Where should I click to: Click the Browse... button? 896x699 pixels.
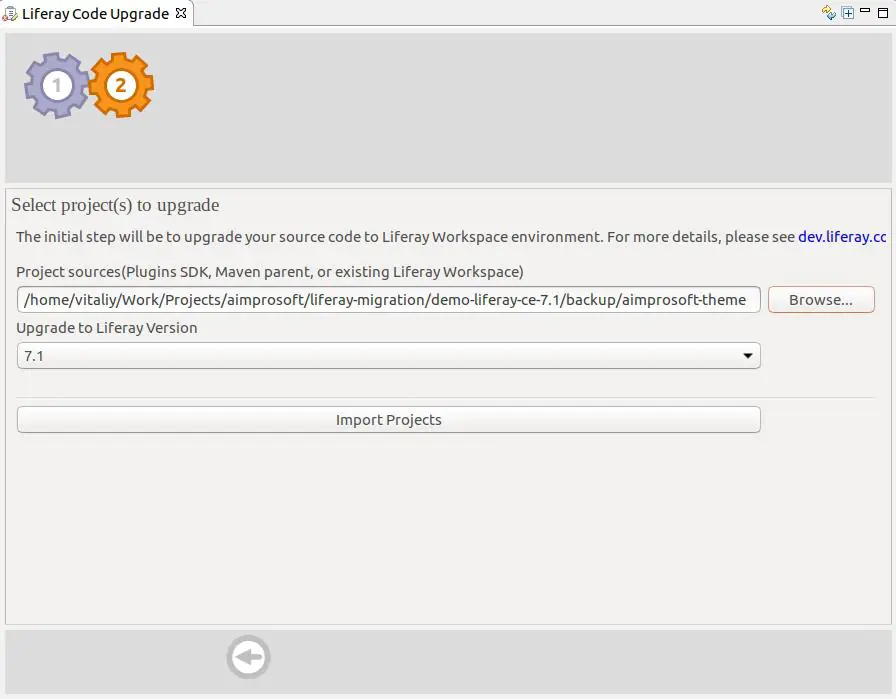821,299
